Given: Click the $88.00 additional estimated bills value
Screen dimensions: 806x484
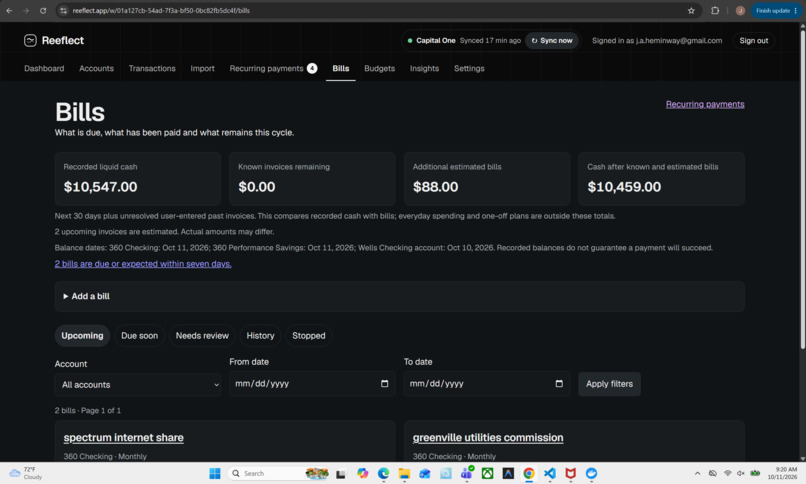Looking at the screenshot, I should point(435,187).
